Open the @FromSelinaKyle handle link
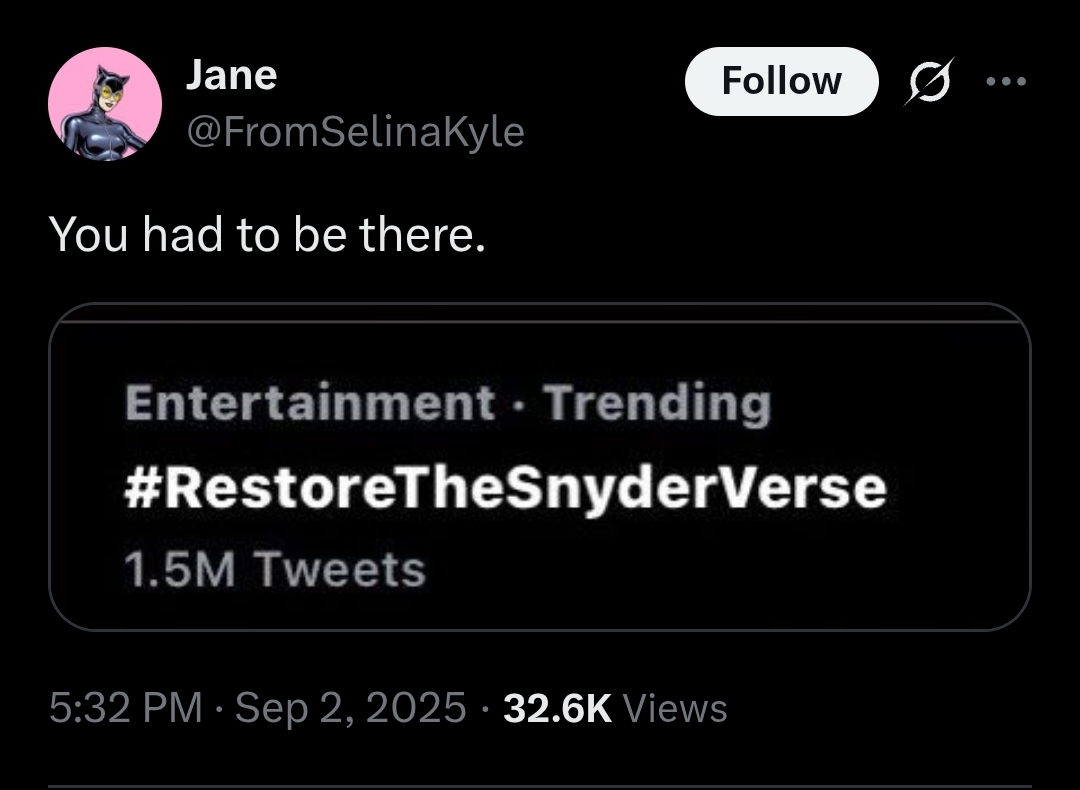Image resolution: width=1080 pixels, height=790 pixels. (x=355, y=132)
